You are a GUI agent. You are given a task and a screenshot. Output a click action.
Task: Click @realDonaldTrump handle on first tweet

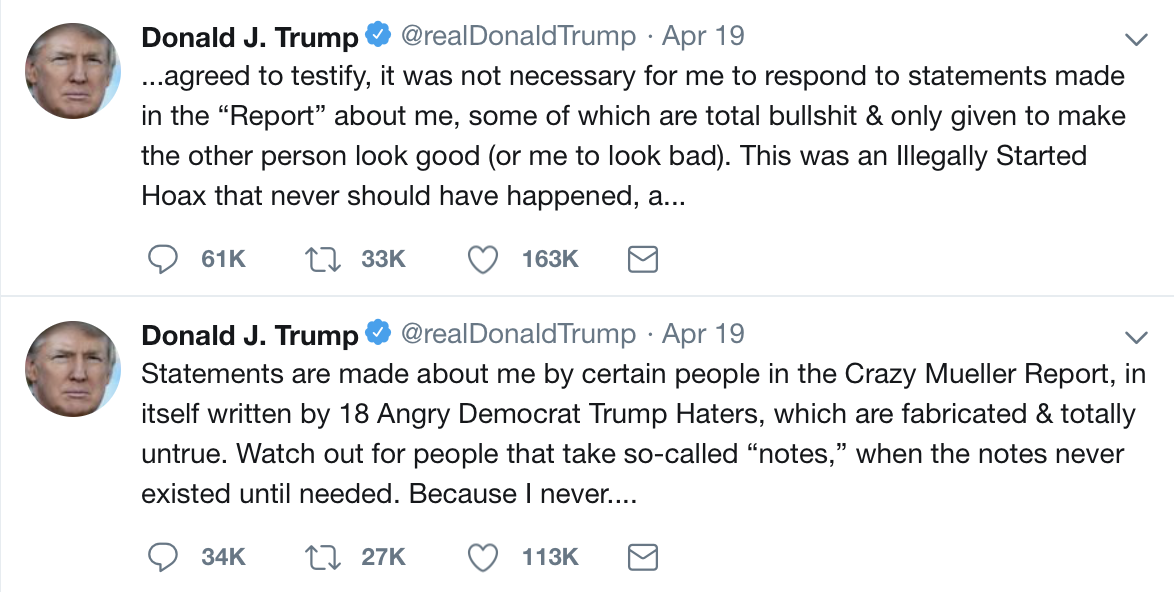517,37
